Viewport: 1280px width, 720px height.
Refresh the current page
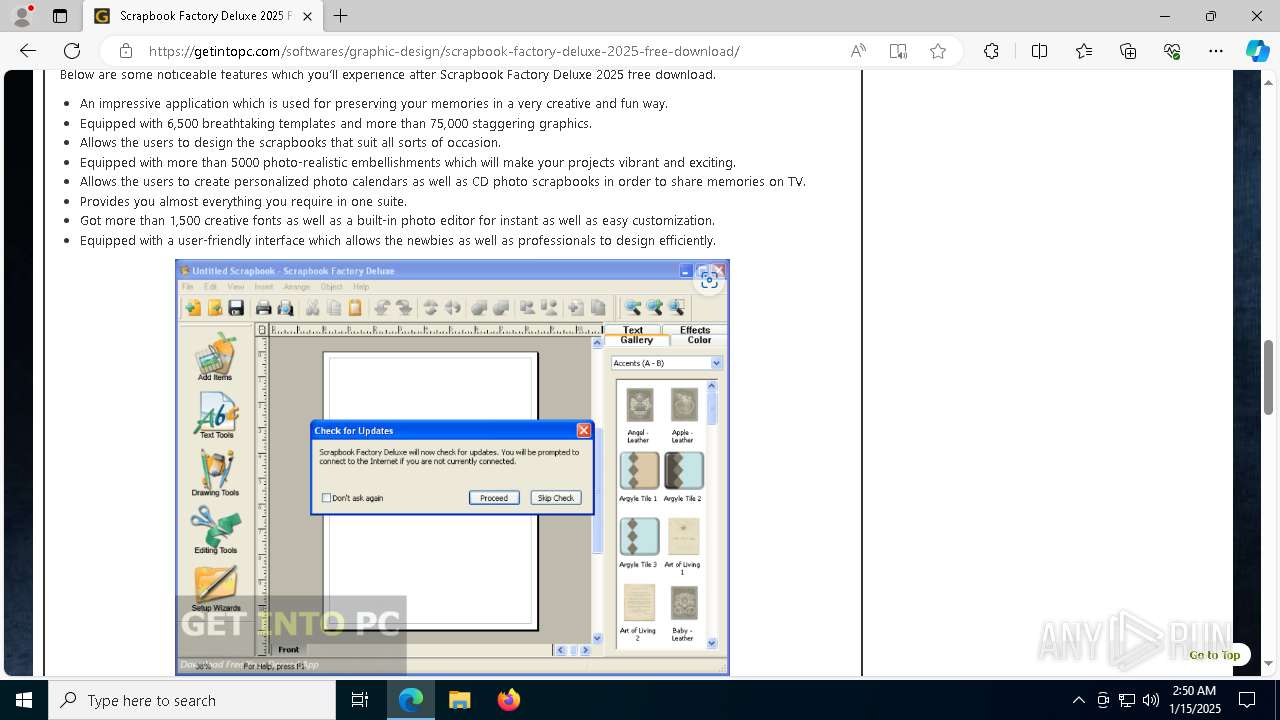coord(72,51)
